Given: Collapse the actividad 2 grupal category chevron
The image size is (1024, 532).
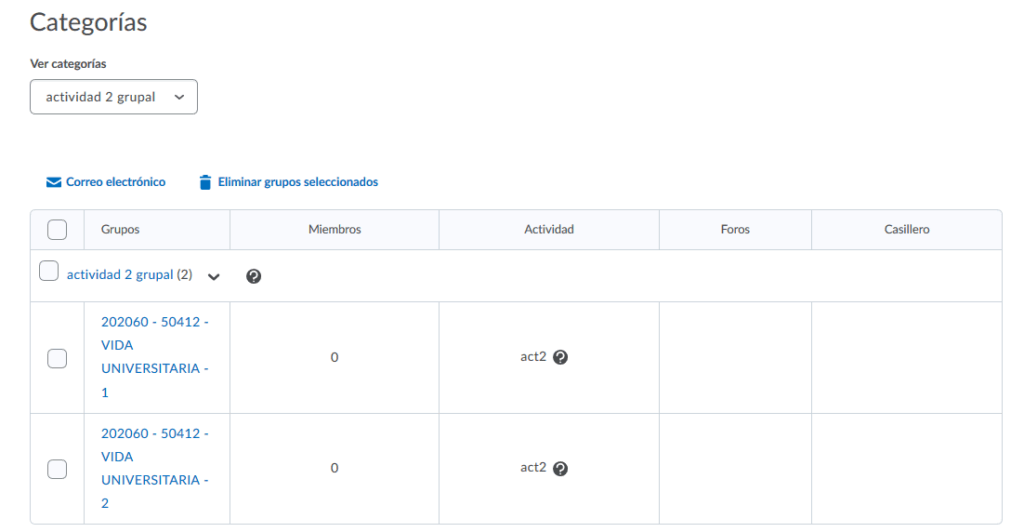Looking at the screenshot, I should [213, 277].
